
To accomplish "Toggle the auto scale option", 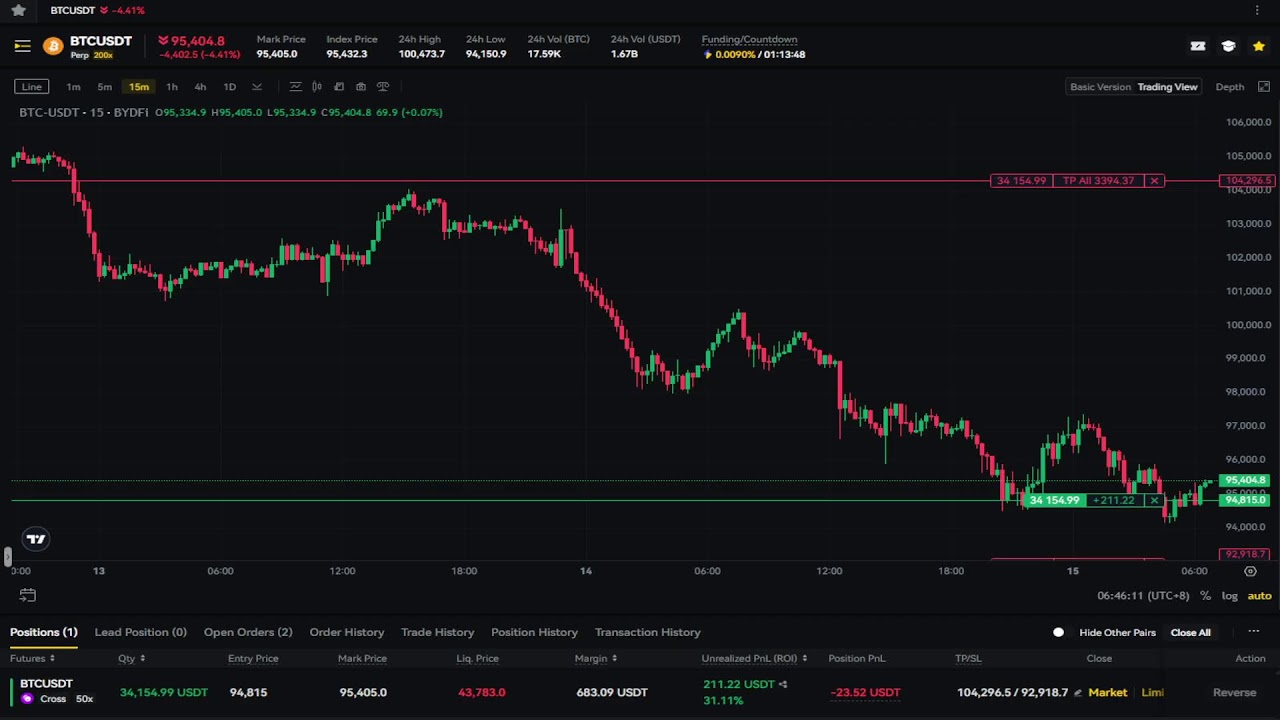I will [1259, 596].
